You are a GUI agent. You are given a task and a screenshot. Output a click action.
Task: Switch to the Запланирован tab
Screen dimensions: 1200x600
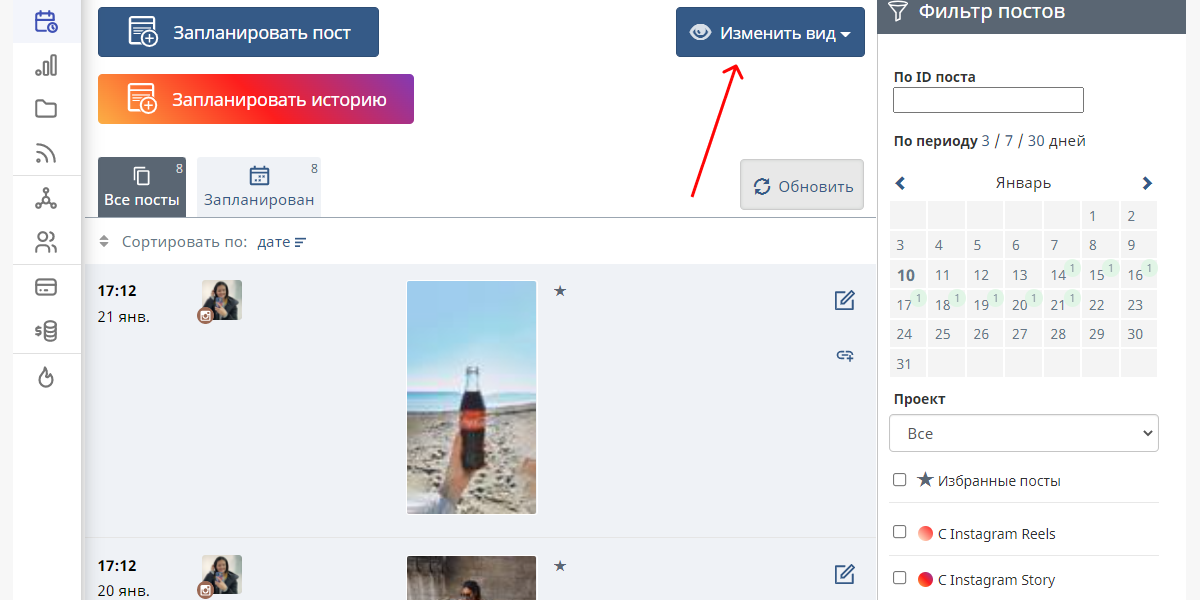coord(259,187)
